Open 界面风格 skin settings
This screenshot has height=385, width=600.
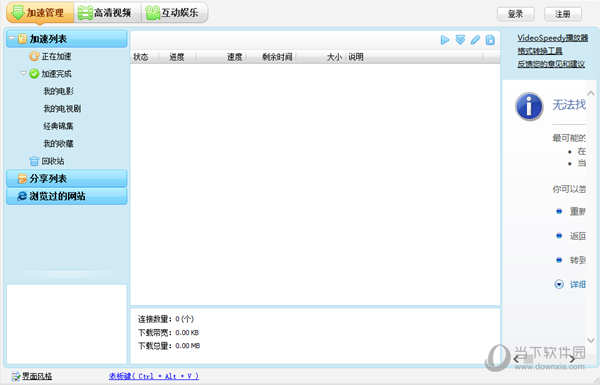click(x=37, y=376)
